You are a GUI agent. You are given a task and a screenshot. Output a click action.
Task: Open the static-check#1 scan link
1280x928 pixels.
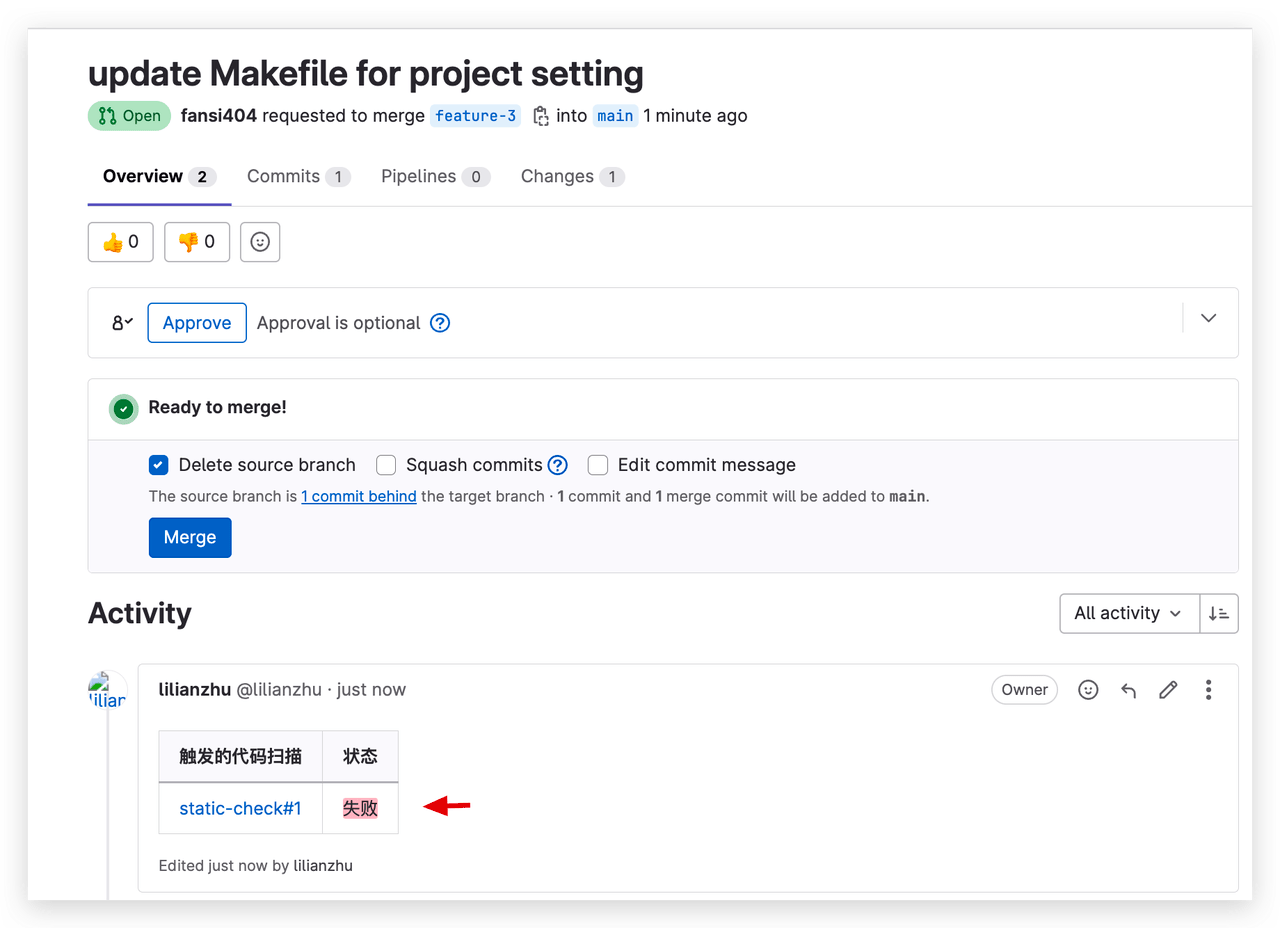pos(240,808)
